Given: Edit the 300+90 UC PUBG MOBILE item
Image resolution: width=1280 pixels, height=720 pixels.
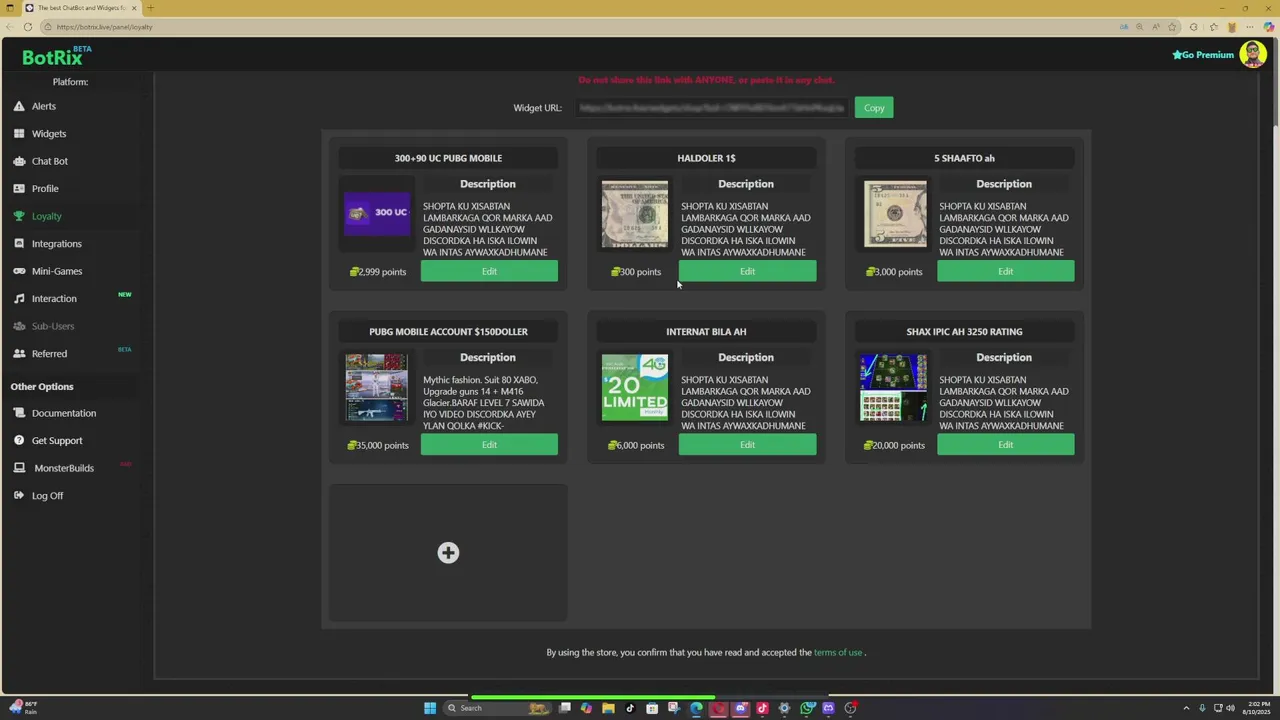Looking at the screenshot, I should point(489,271).
